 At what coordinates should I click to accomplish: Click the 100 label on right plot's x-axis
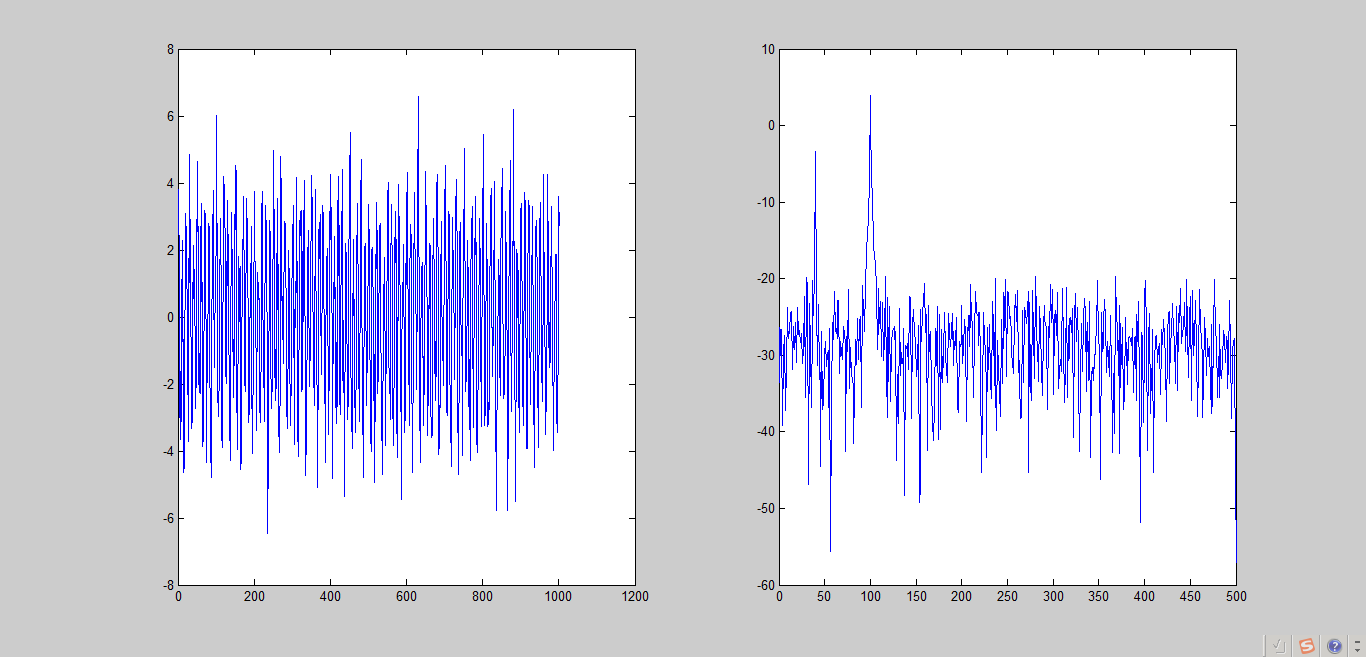870,596
